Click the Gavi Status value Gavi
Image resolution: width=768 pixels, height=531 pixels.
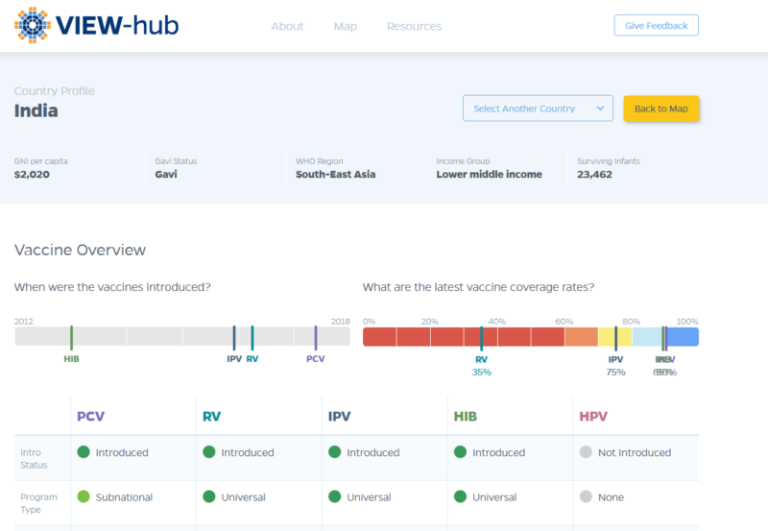pos(166,174)
